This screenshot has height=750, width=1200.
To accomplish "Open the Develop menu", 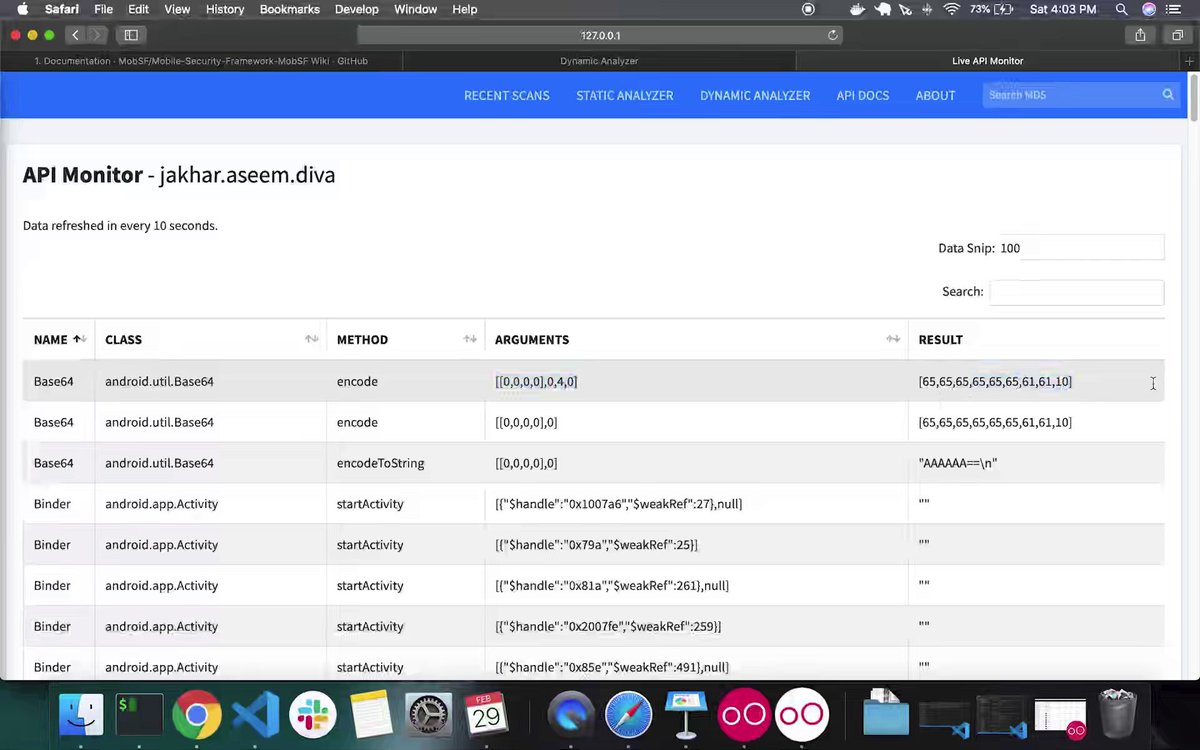I will point(356,9).
